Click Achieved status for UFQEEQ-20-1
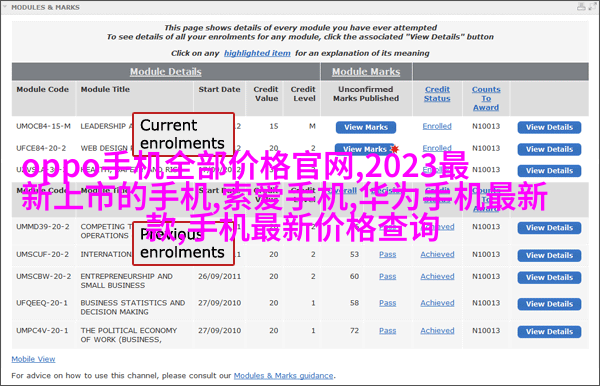600x386 pixels. [437, 303]
